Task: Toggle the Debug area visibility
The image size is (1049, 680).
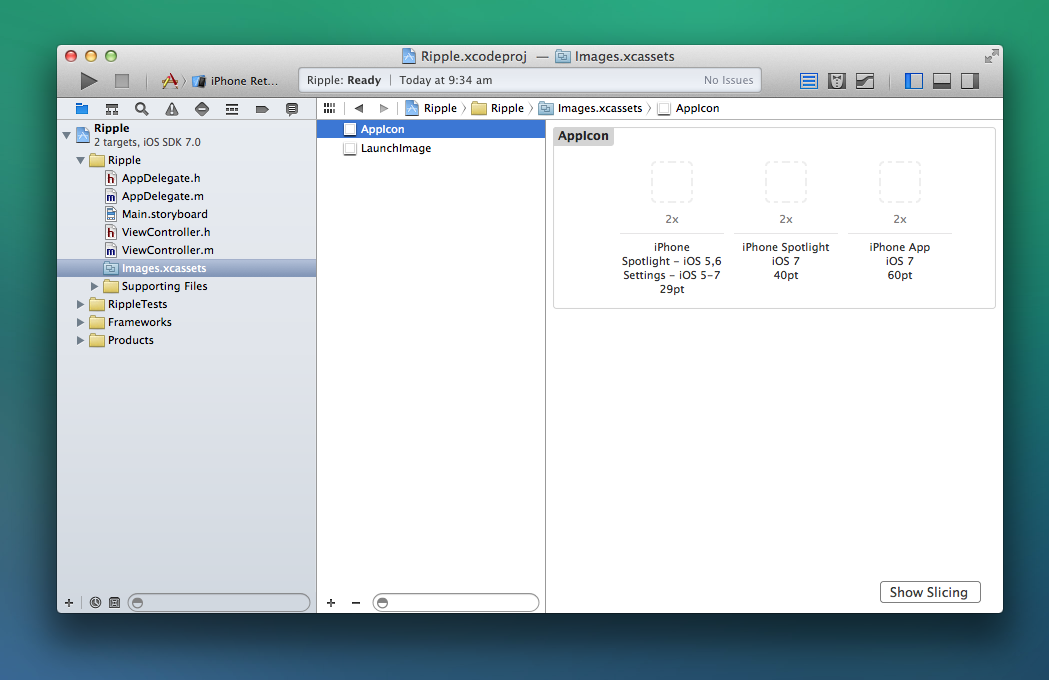Action: pyautogui.click(x=941, y=81)
